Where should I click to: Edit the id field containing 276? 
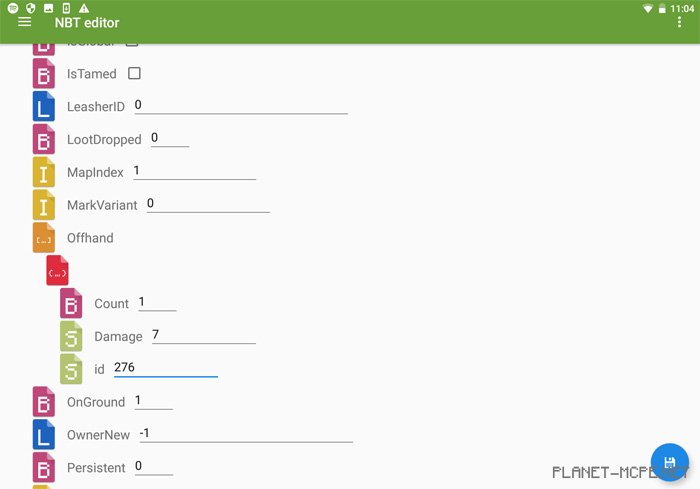tap(165, 368)
